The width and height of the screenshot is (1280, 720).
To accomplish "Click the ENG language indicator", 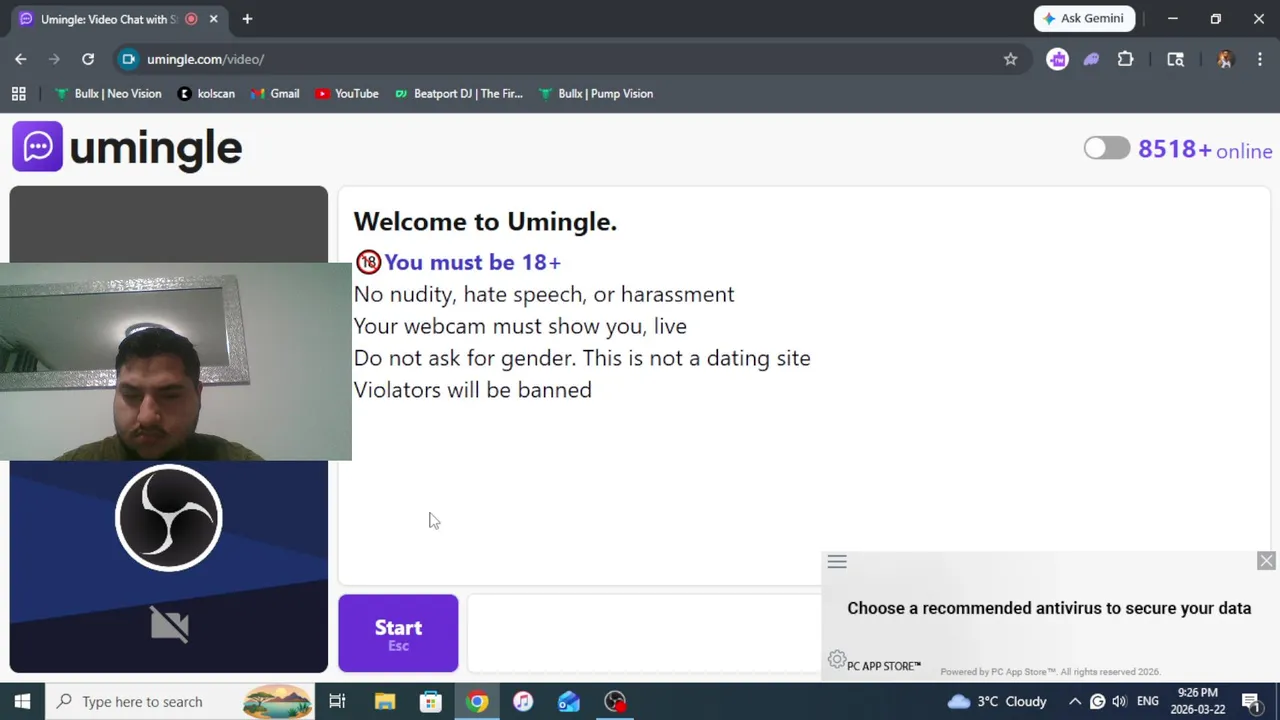I will [1147, 701].
